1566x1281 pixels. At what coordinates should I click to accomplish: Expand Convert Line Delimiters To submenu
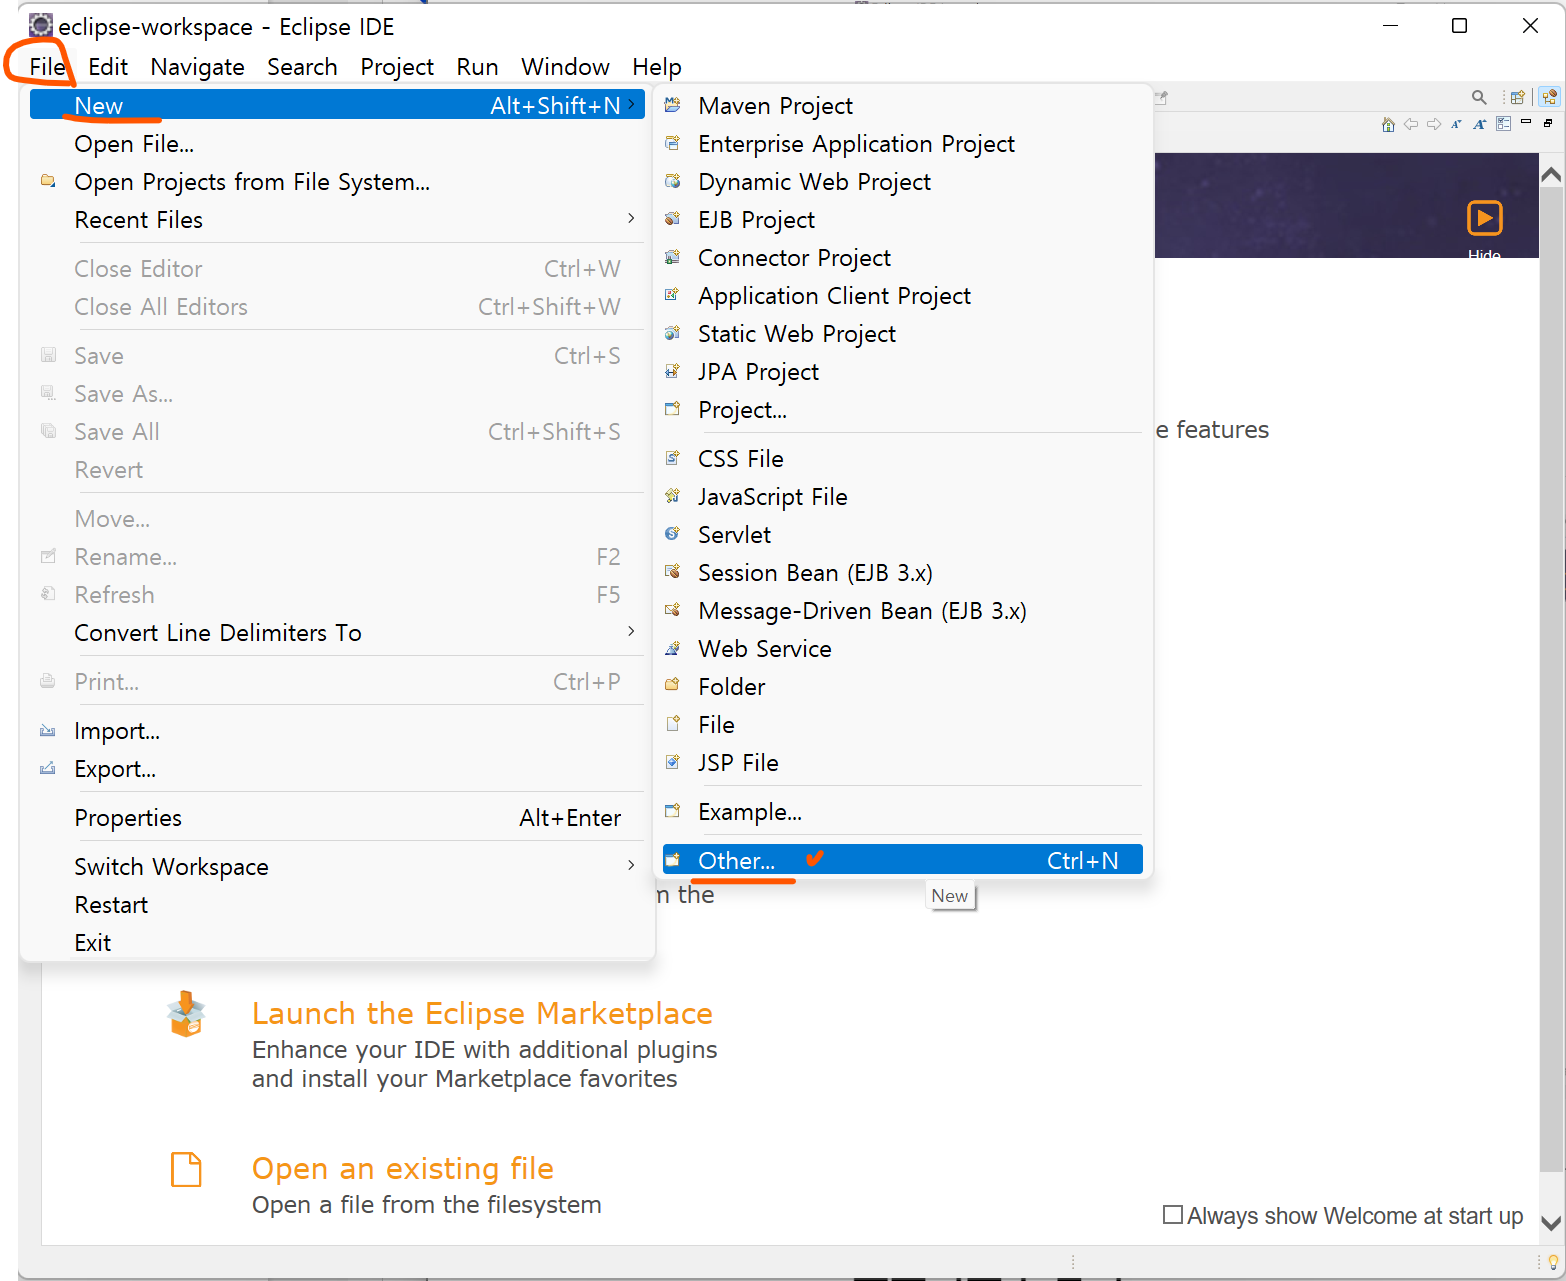pos(631,632)
